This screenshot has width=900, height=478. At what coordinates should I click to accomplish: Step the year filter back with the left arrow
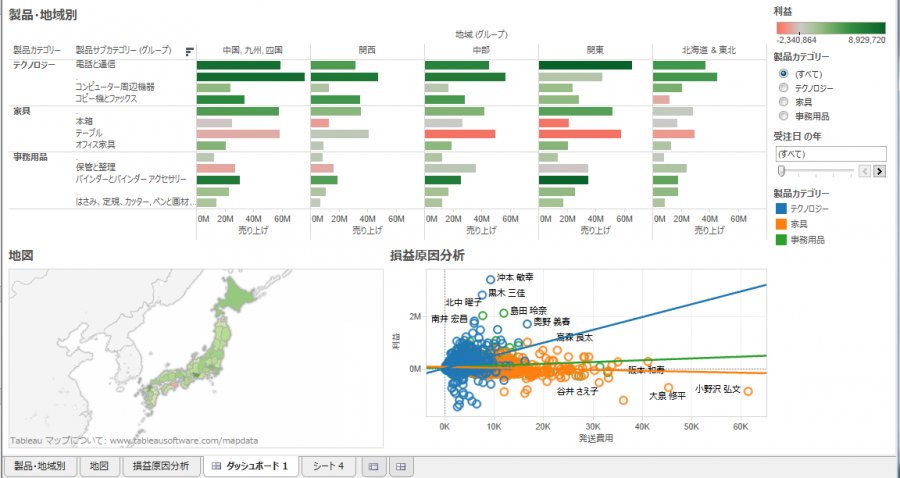point(864,171)
